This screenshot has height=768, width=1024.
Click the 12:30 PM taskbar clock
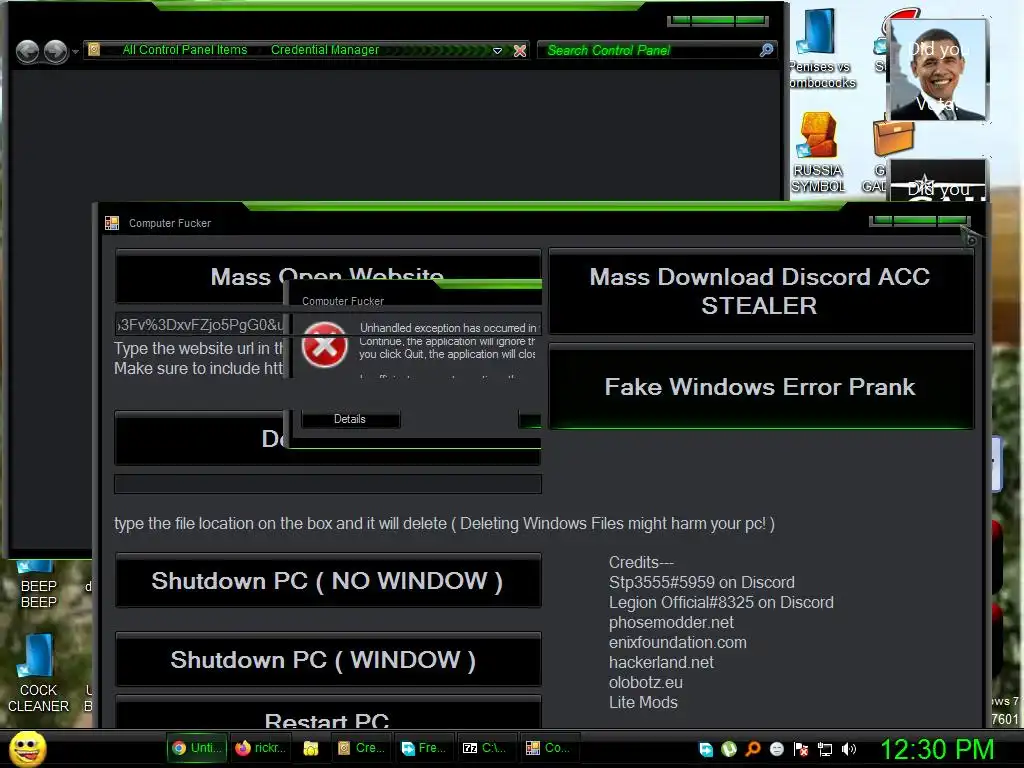[937, 749]
